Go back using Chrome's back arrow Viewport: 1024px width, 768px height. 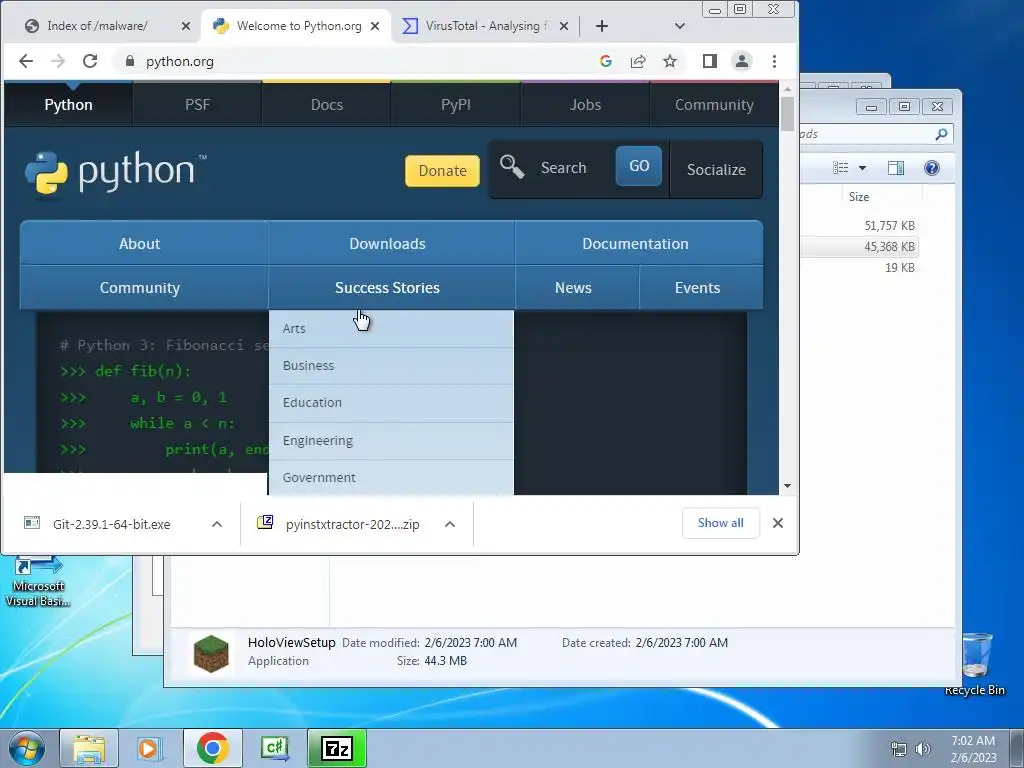[x=25, y=61]
